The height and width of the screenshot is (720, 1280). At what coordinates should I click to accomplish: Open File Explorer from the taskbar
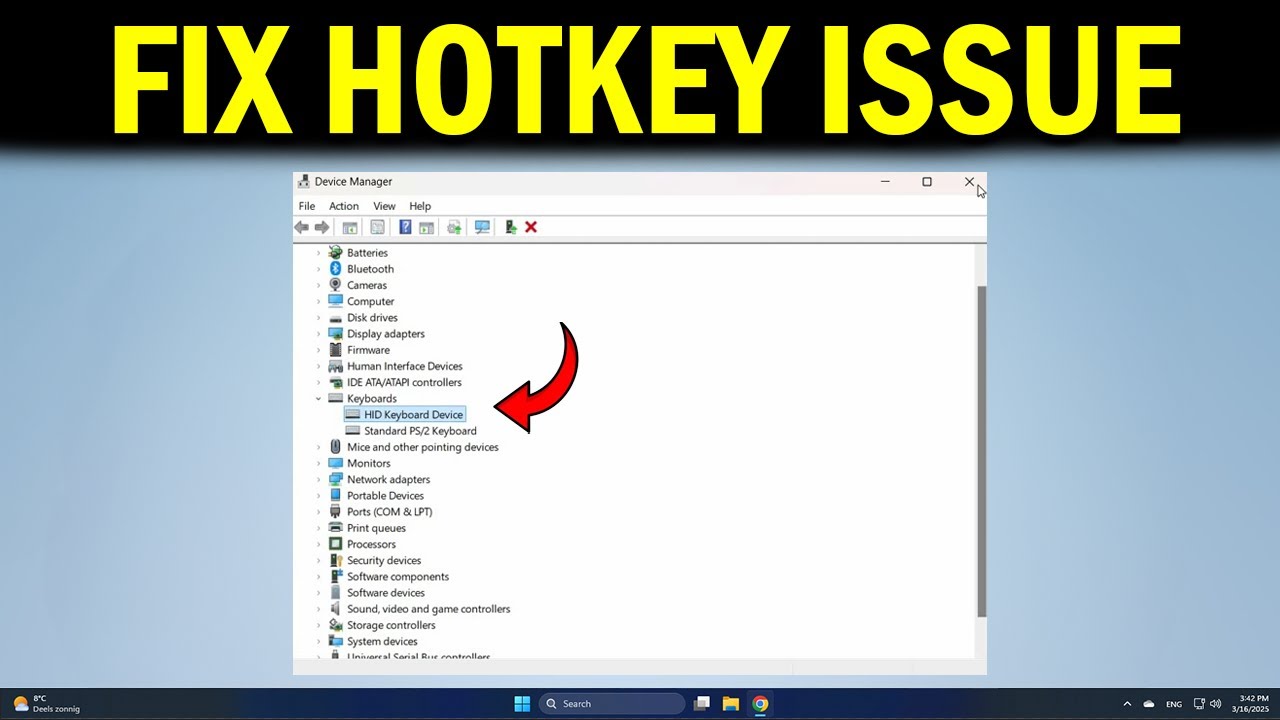point(731,704)
